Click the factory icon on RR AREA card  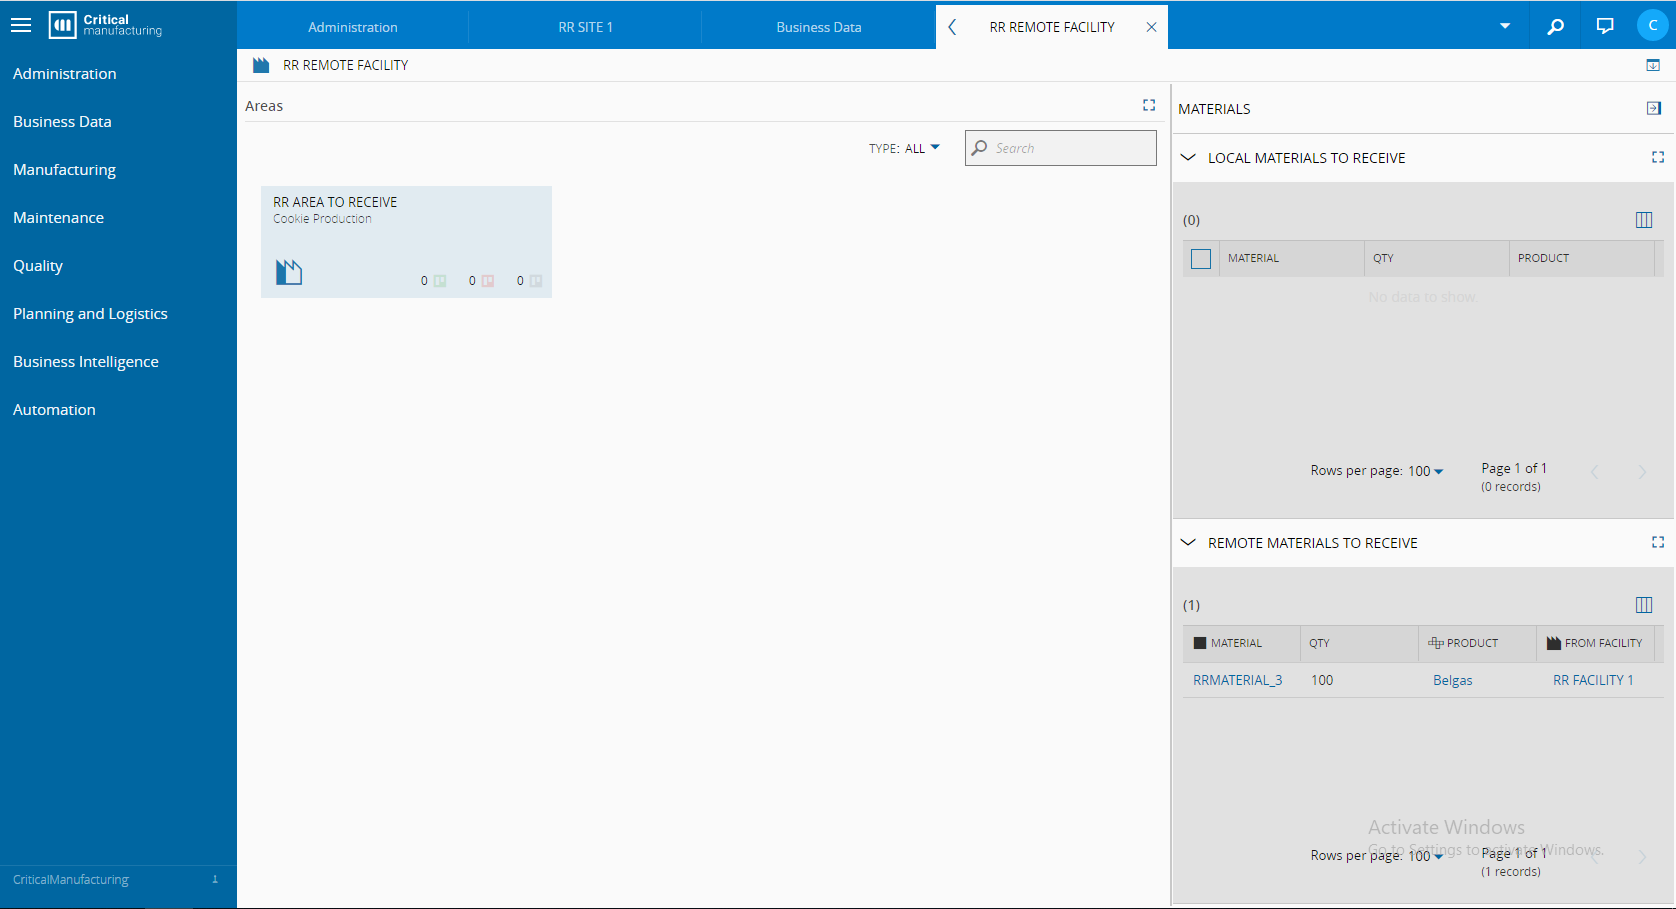pos(289,272)
